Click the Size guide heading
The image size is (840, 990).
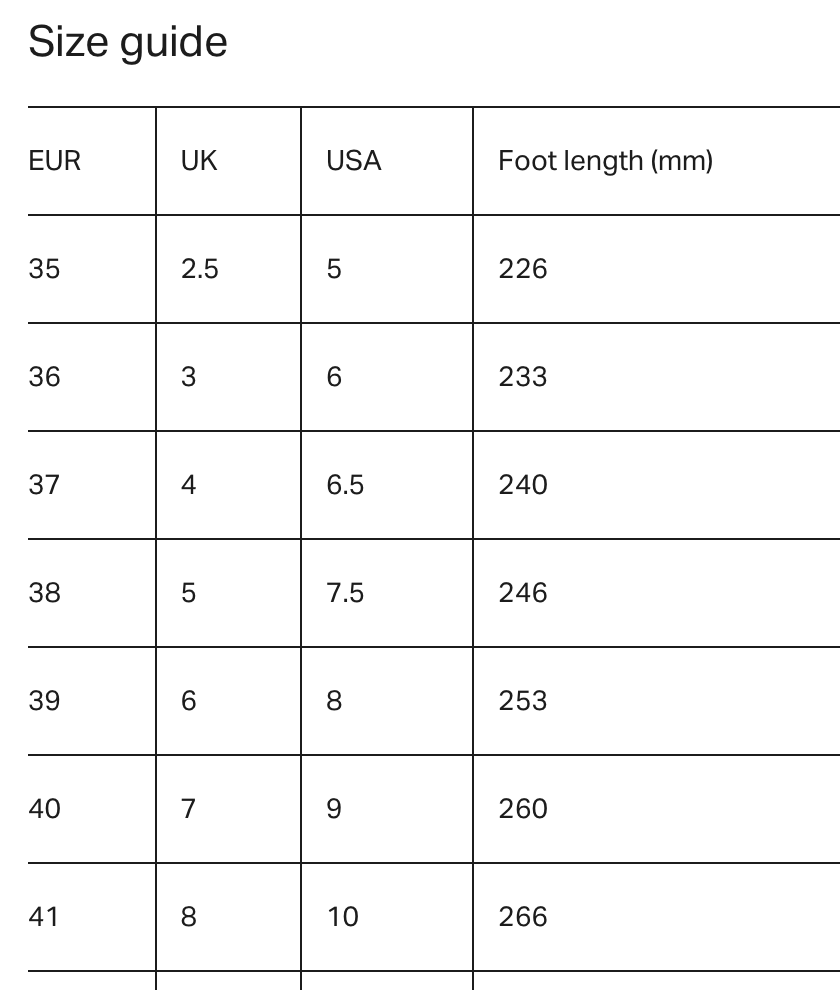coord(128,43)
